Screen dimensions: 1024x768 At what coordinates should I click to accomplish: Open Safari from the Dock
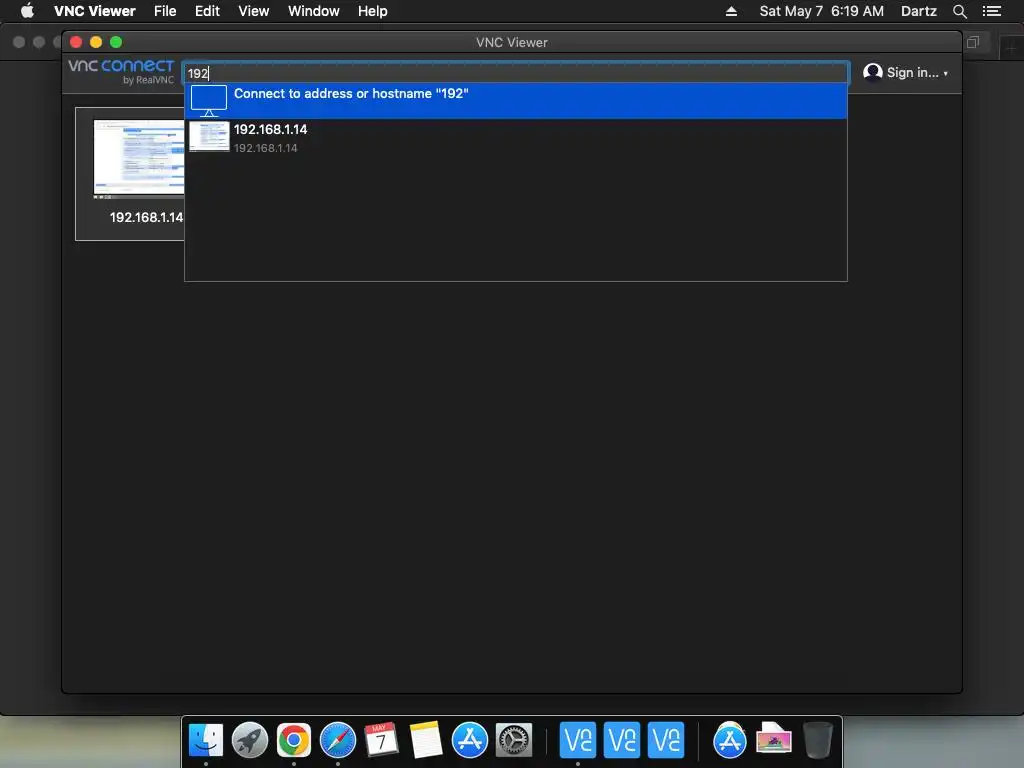pyautogui.click(x=338, y=740)
